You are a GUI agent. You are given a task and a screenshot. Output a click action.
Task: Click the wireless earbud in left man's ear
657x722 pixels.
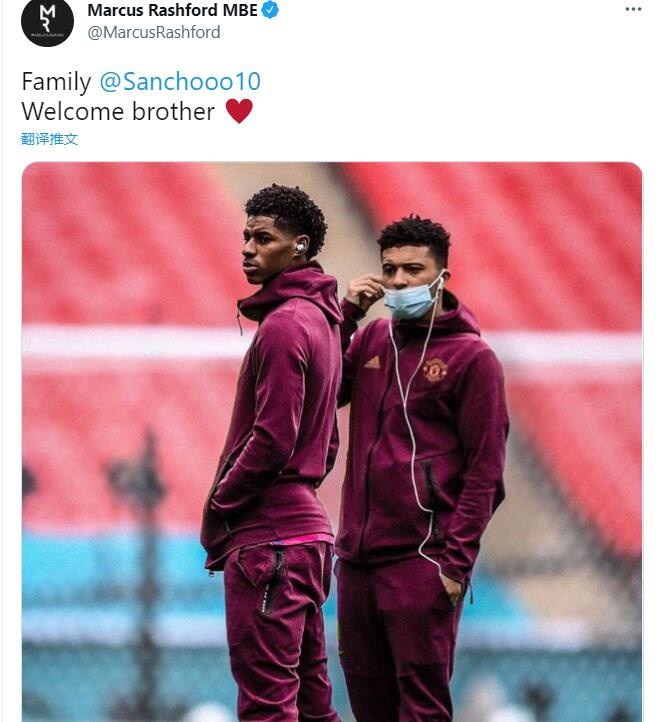(300, 246)
